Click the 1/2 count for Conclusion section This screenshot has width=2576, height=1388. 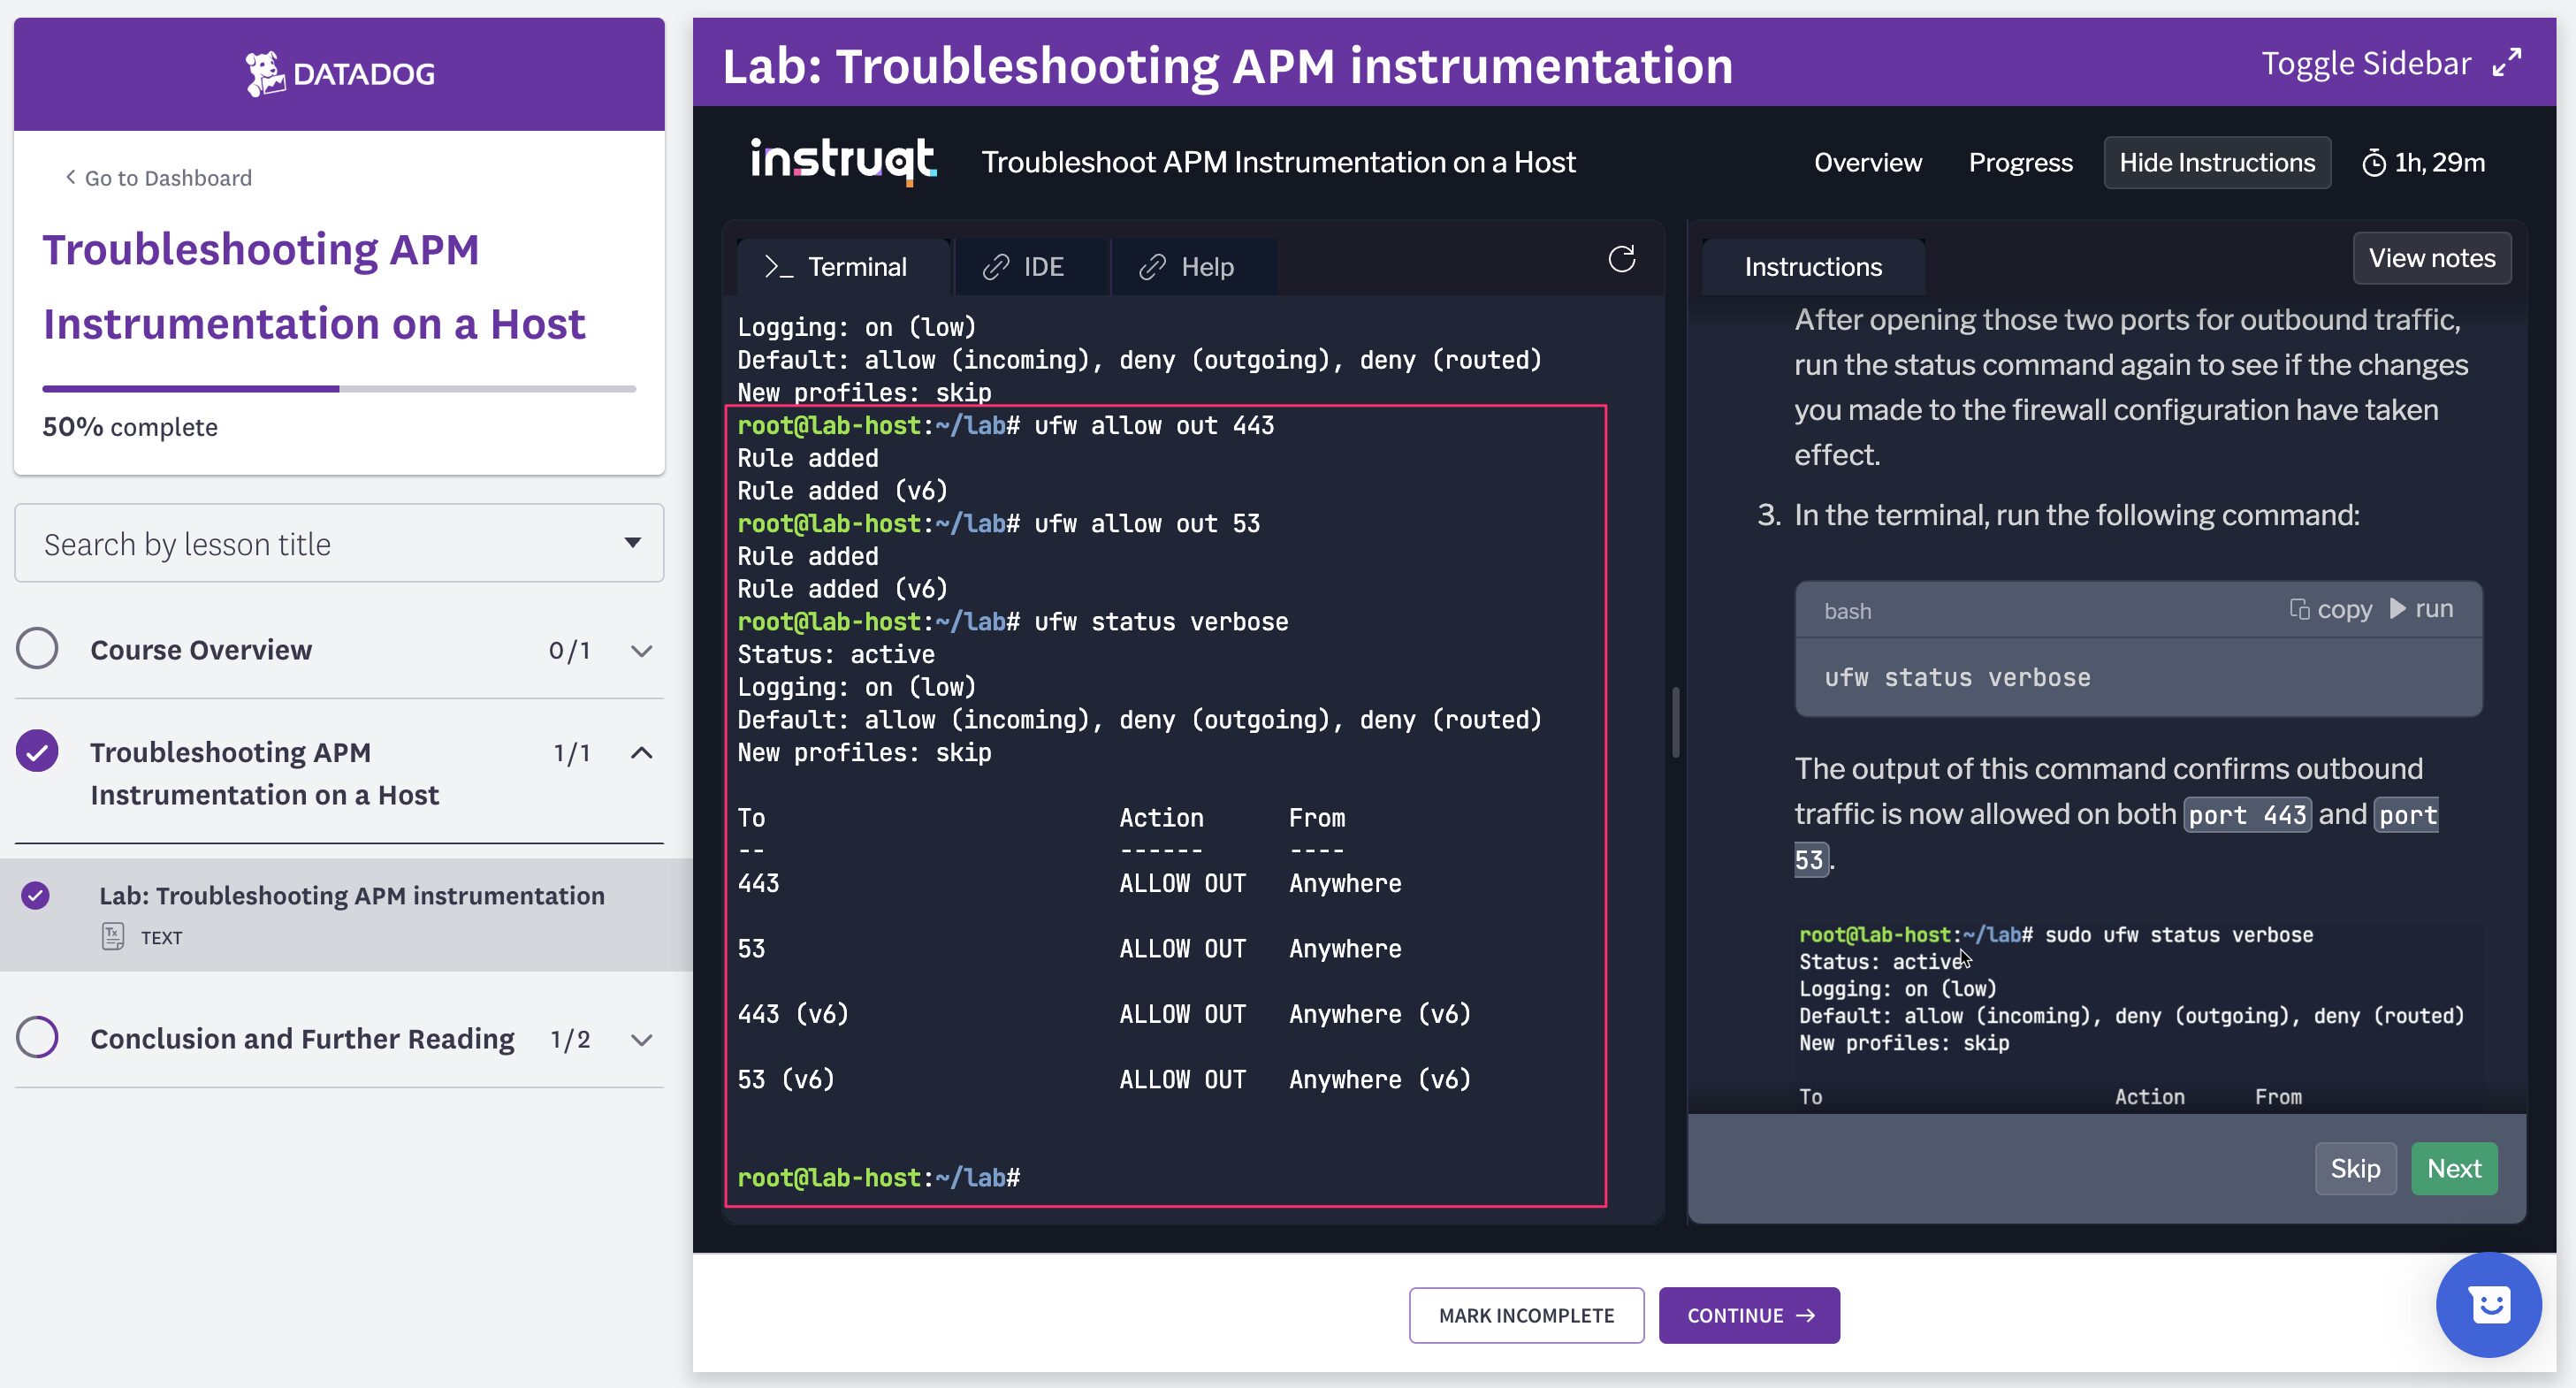[x=570, y=1040]
